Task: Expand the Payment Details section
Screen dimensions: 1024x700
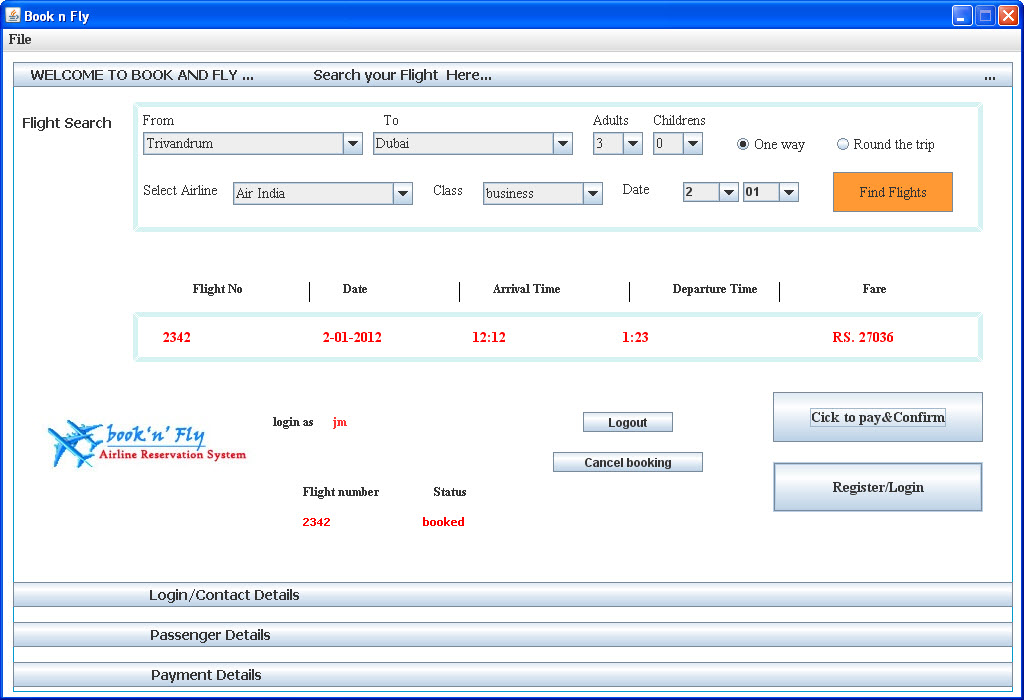Action: [x=513, y=675]
